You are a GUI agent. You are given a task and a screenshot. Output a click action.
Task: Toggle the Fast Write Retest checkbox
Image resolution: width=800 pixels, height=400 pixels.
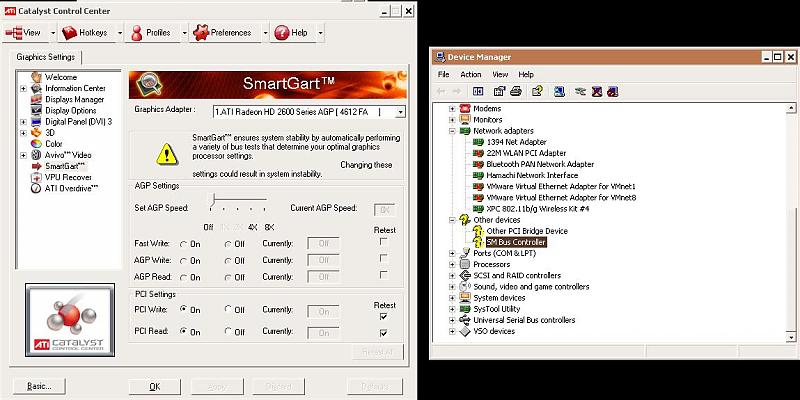tap(384, 242)
